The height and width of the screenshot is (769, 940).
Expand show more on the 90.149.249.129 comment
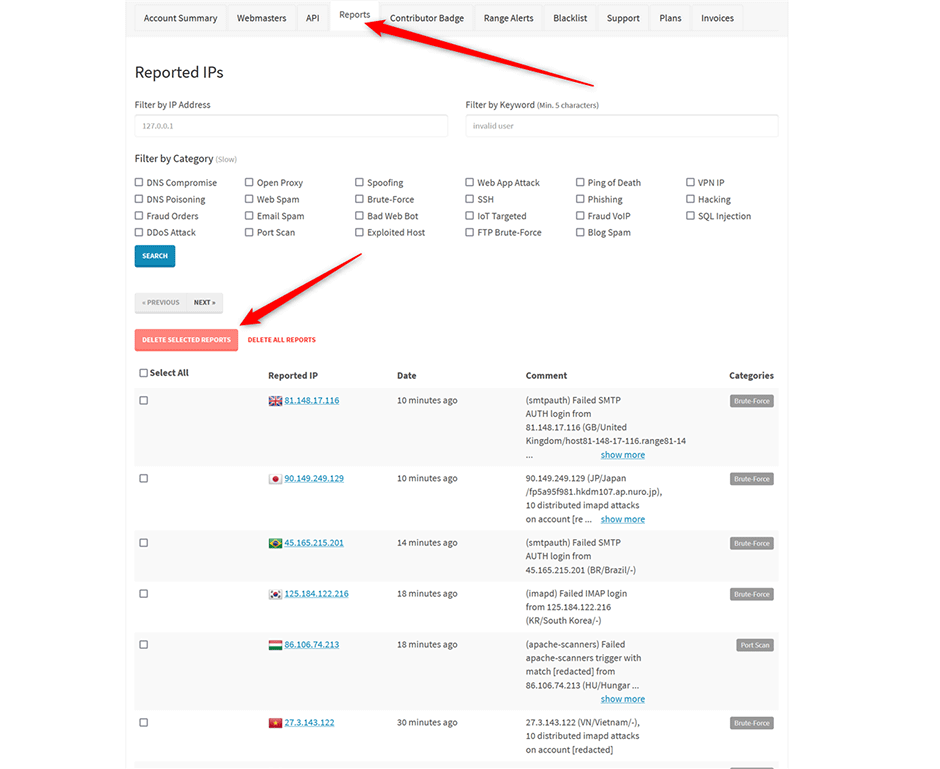(622, 519)
